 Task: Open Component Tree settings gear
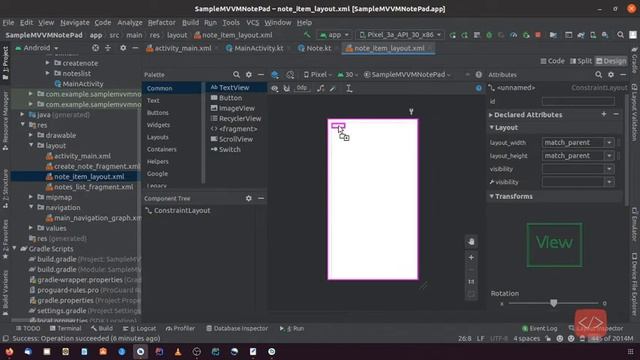click(x=249, y=198)
